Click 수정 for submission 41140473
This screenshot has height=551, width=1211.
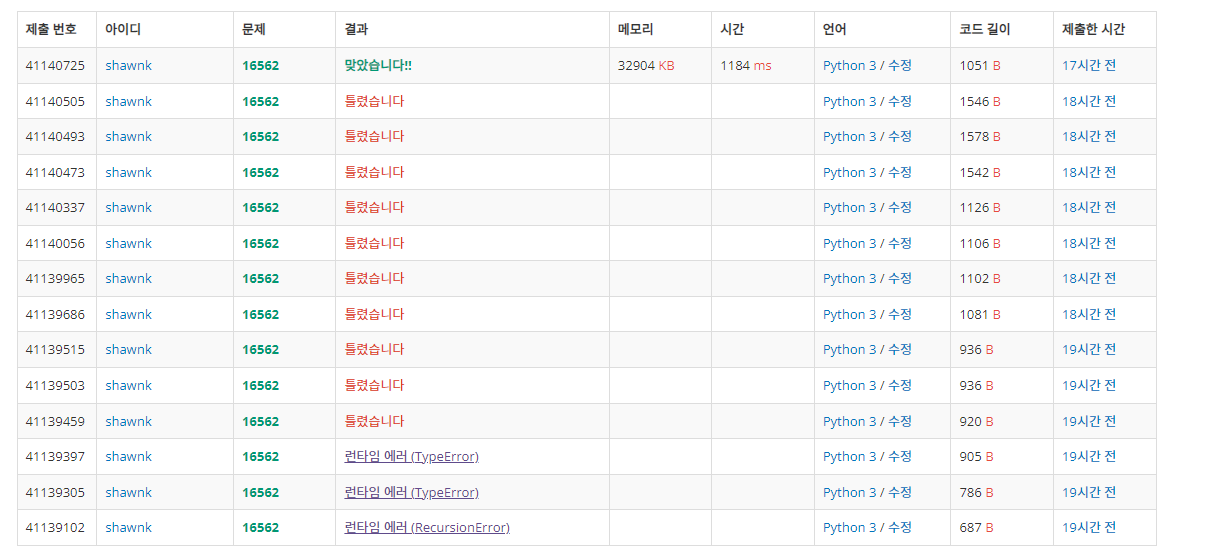tap(900, 172)
